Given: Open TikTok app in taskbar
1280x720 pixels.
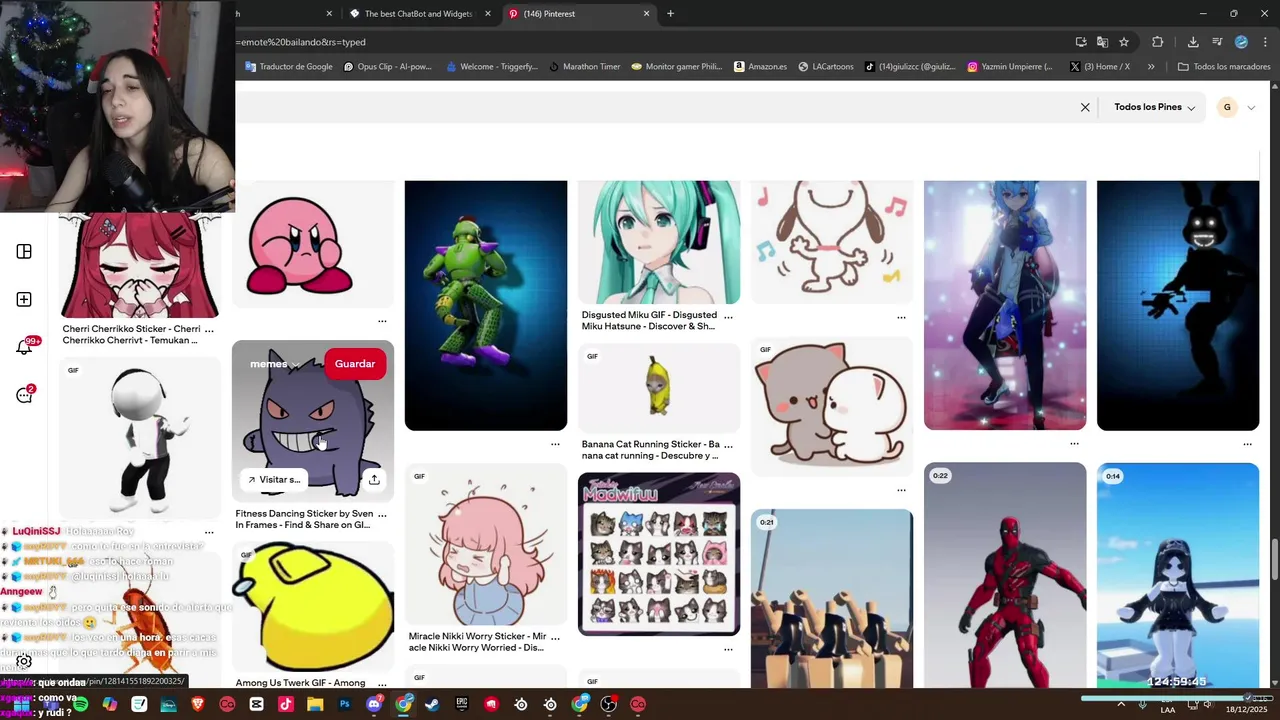Looking at the screenshot, I should coord(286,704).
